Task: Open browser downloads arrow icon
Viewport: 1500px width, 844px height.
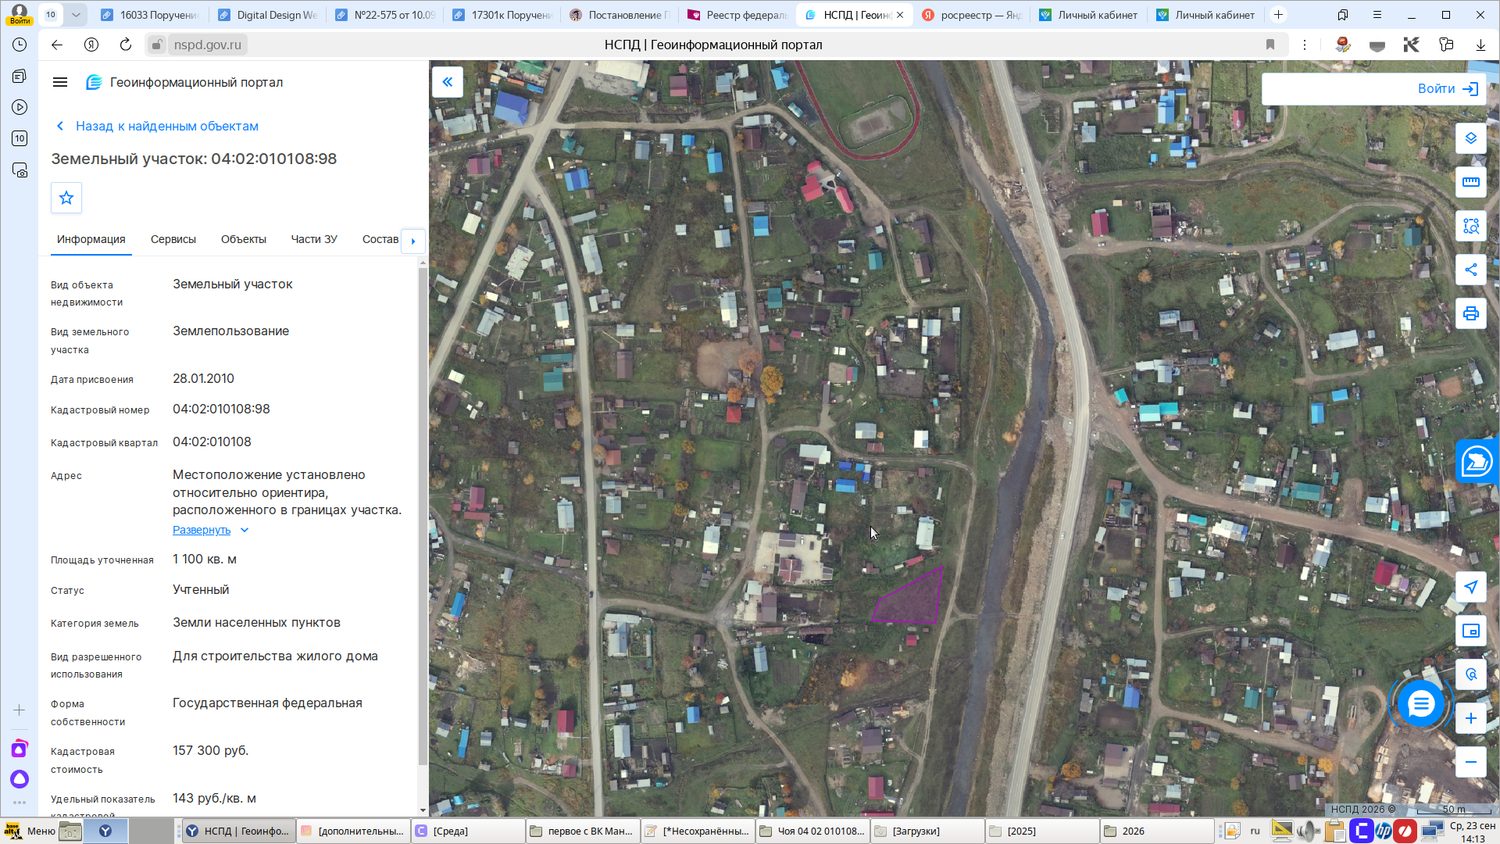Action: (x=1480, y=44)
